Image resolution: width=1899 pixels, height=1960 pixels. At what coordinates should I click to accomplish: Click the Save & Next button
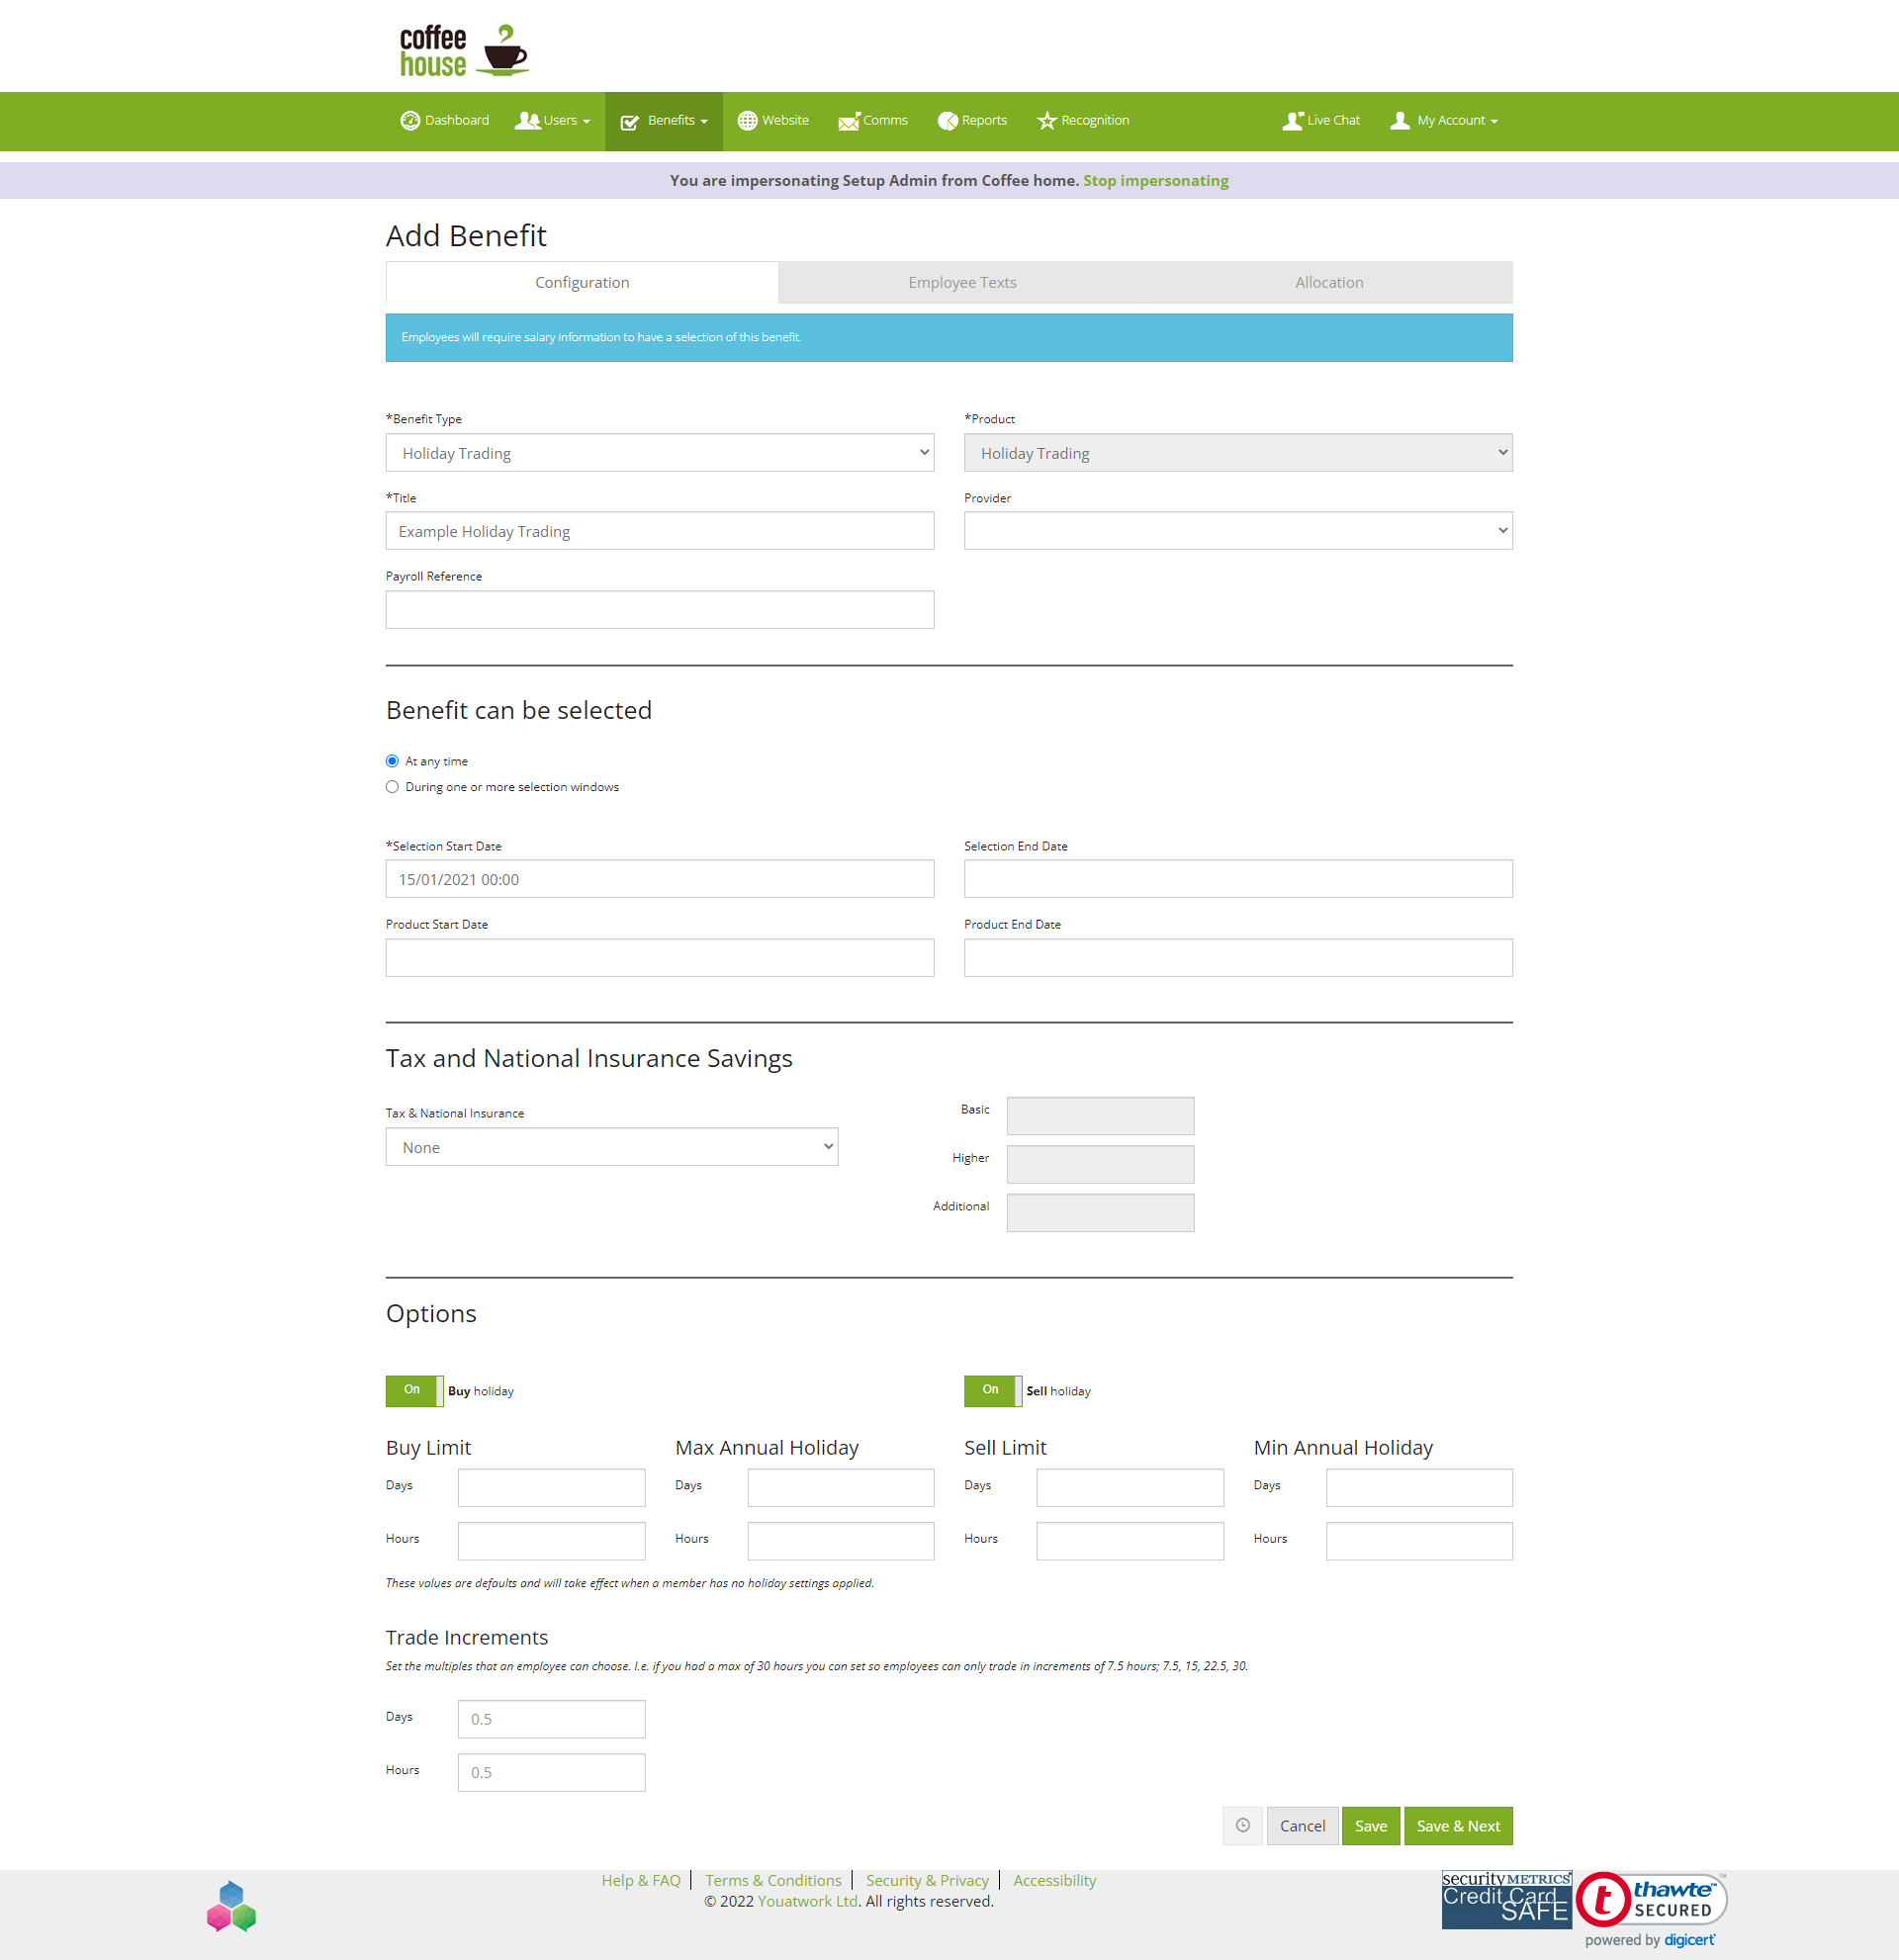tap(1457, 1826)
